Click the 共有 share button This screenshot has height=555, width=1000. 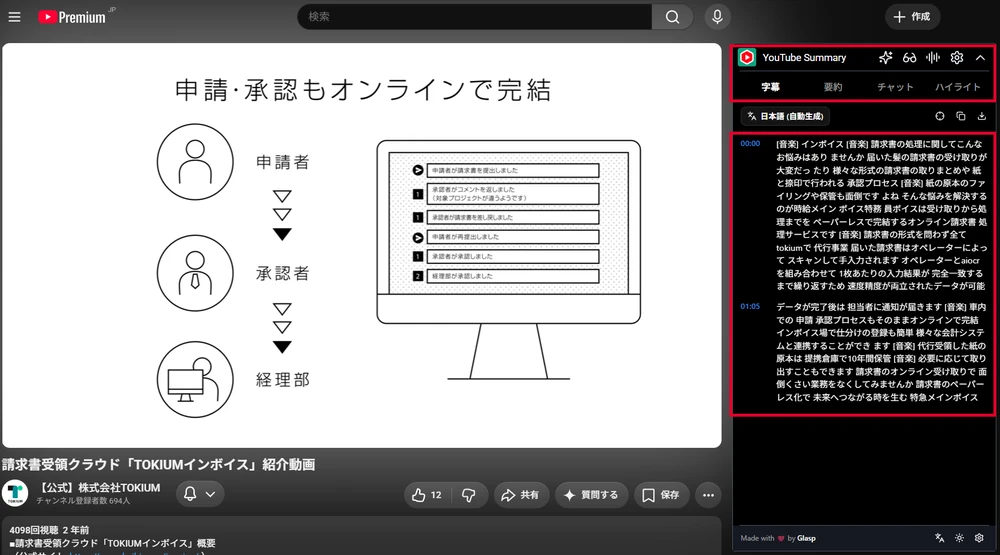coord(521,495)
